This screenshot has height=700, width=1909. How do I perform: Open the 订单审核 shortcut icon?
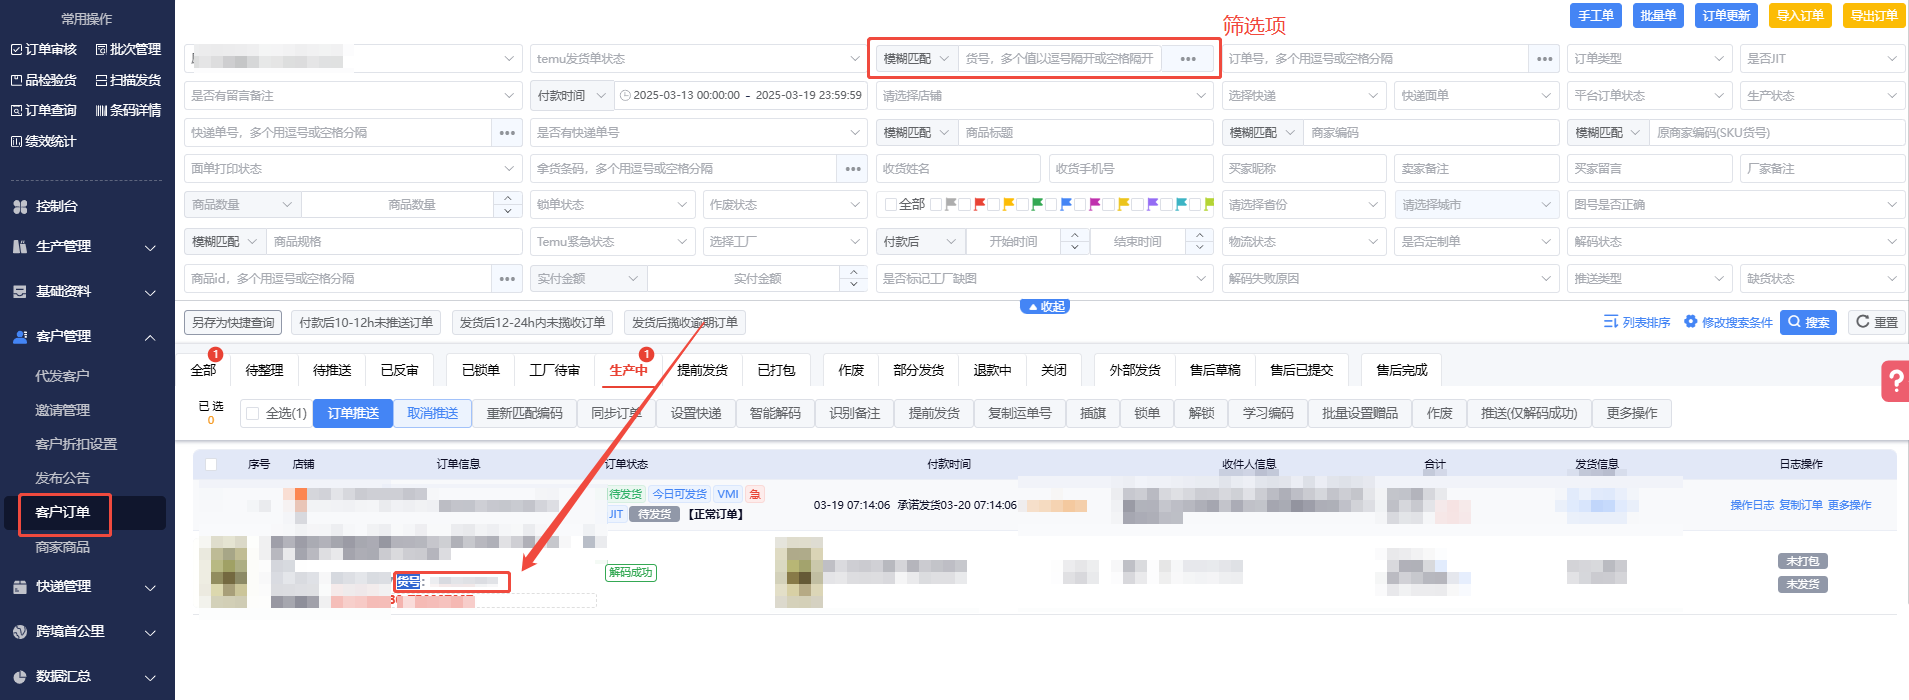click(x=16, y=49)
